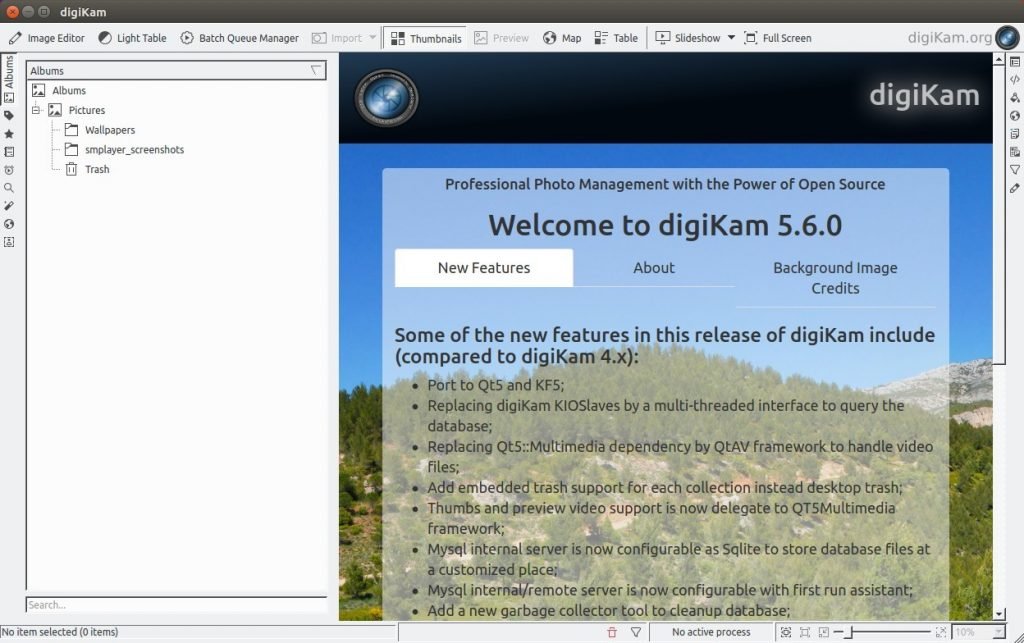1024x643 pixels.
Task: Switch to Table view mode
Action: pos(615,38)
